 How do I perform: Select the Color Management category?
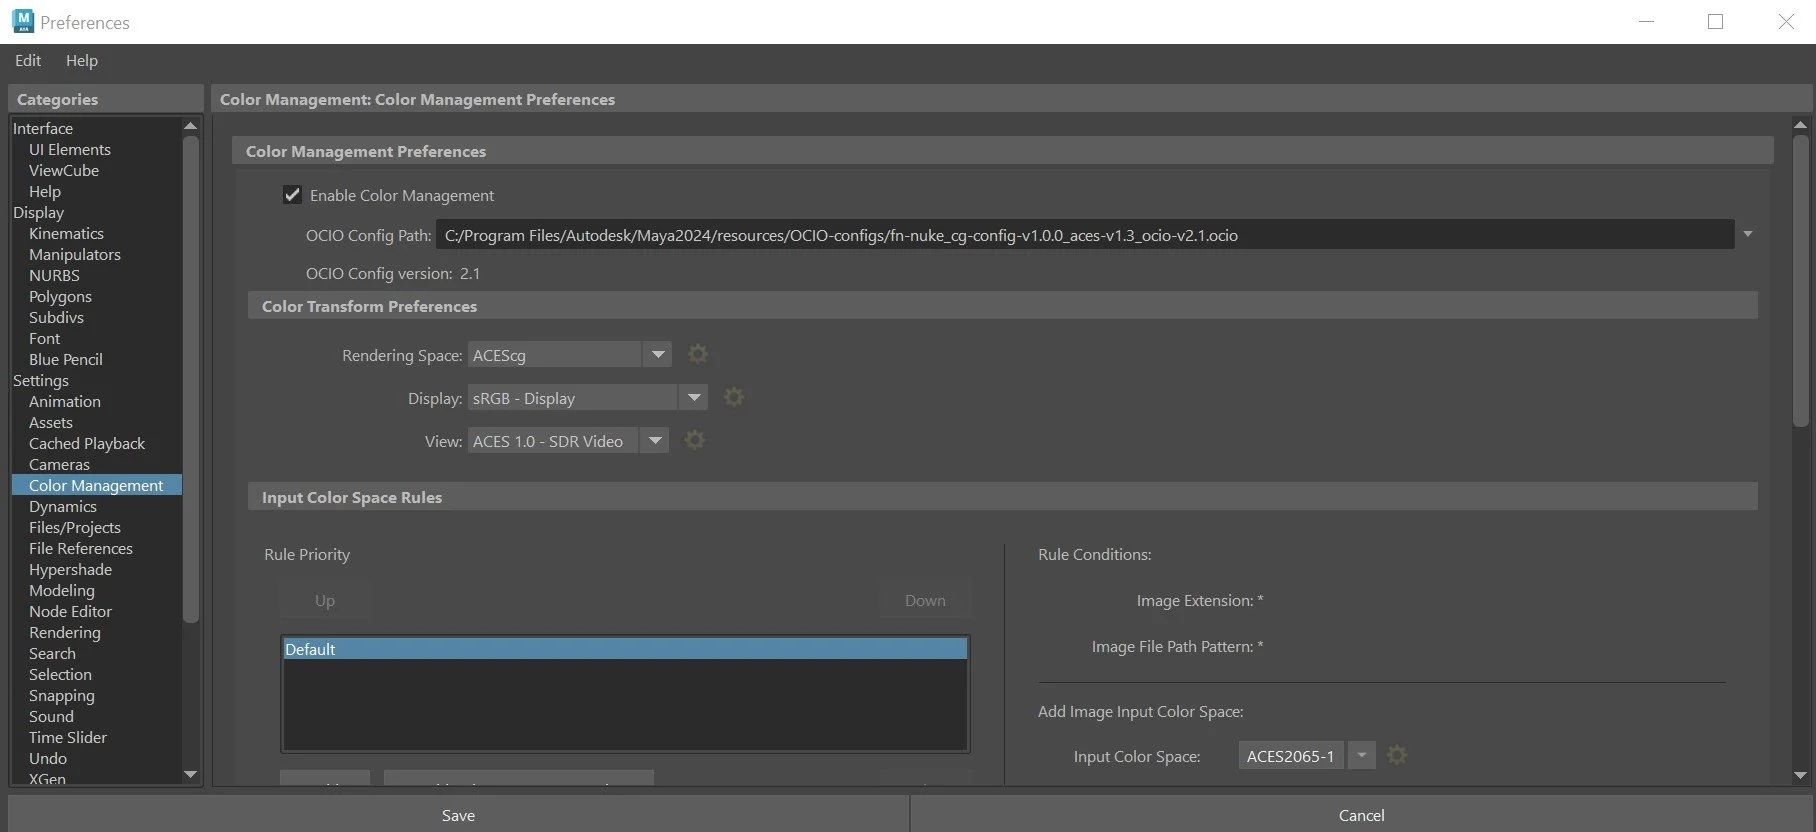click(x=96, y=485)
